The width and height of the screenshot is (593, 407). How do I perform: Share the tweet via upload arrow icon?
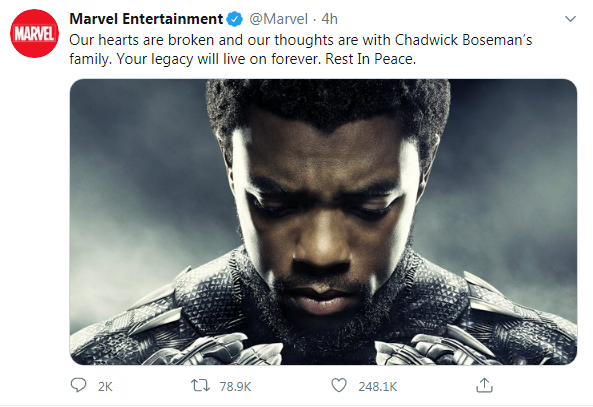pyautogui.click(x=484, y=385)
